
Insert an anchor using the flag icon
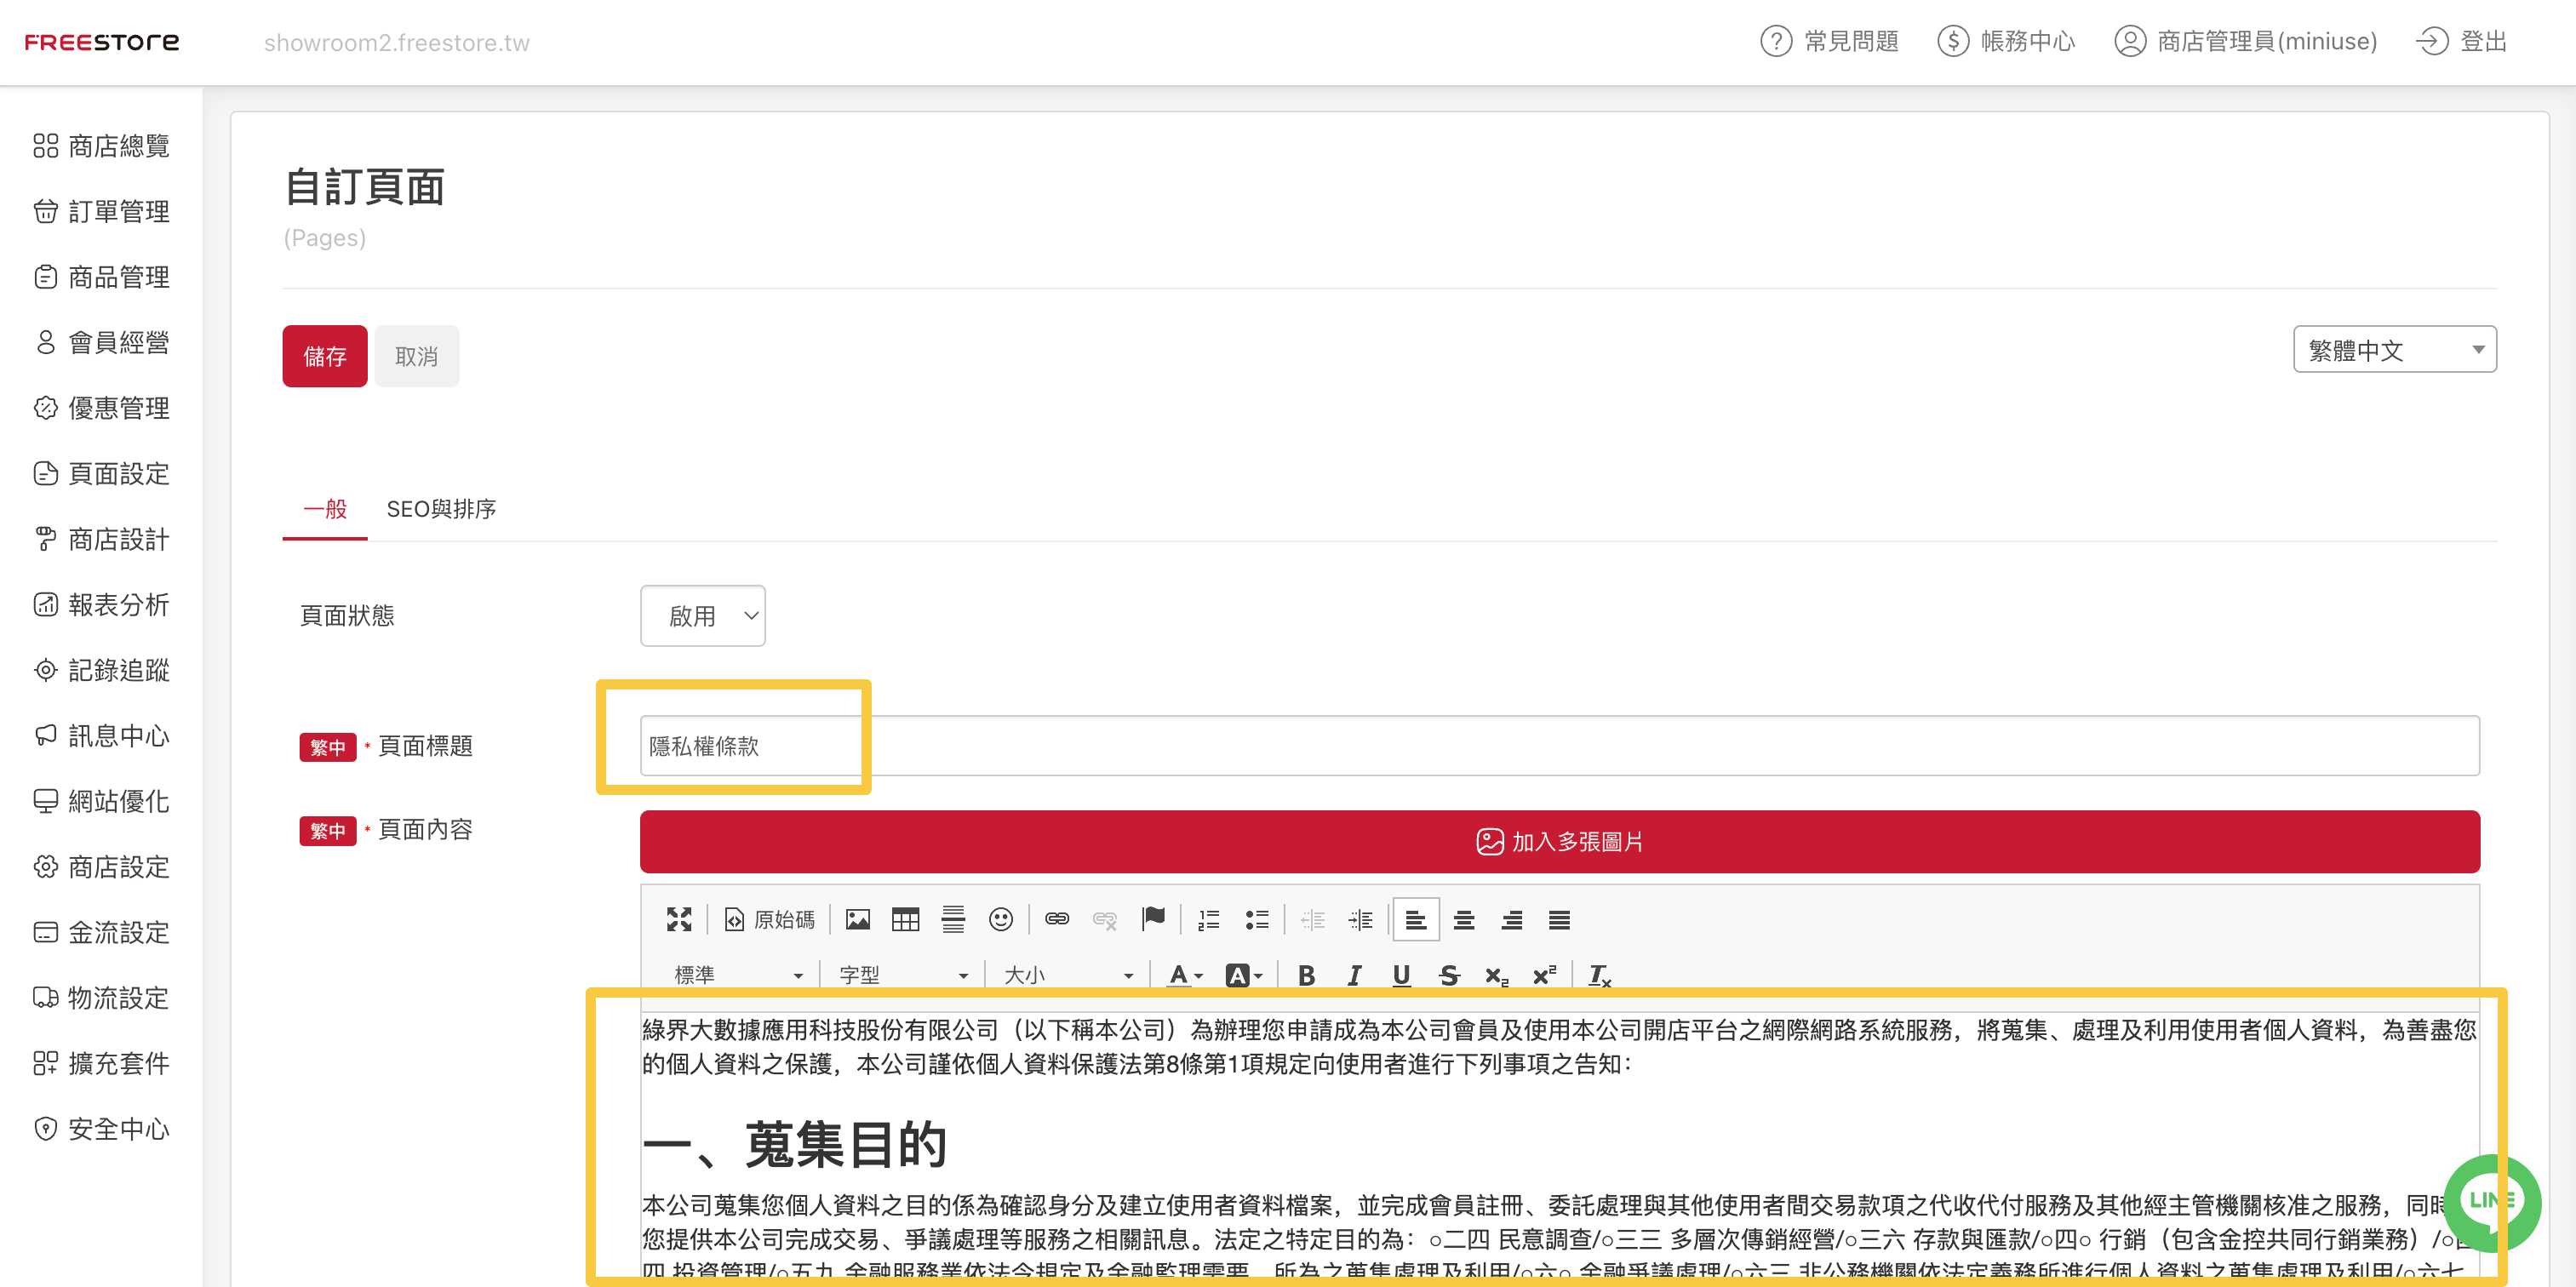1153,918
